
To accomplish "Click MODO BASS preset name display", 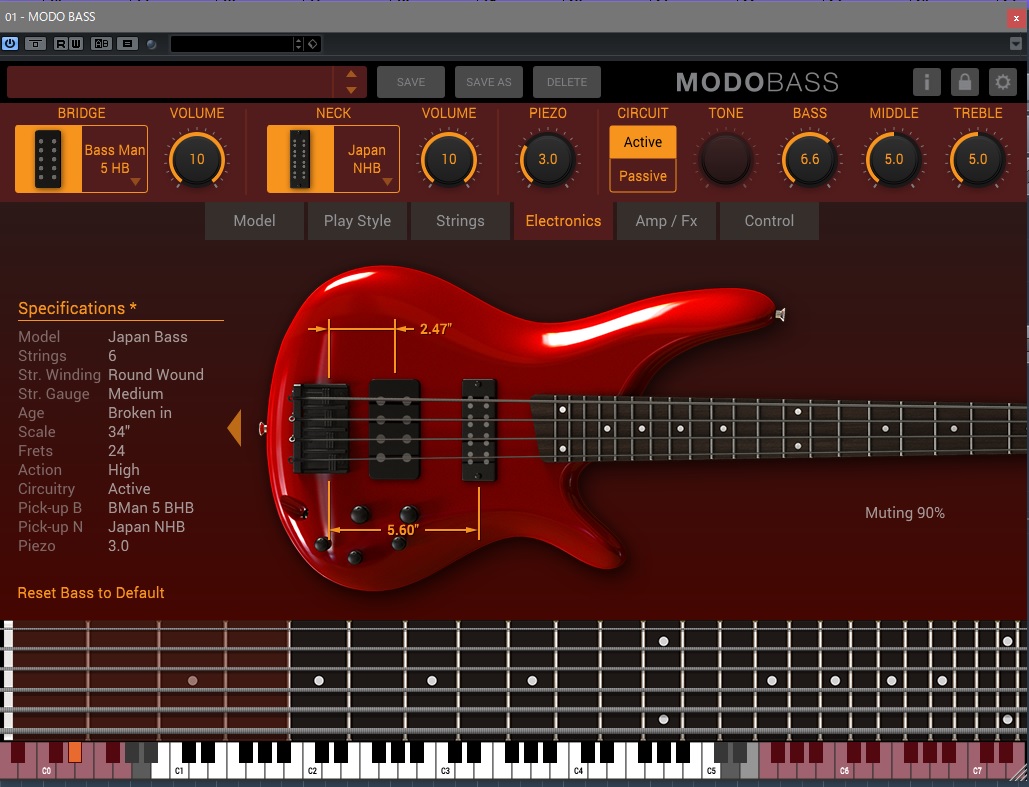I will click(x=169, y=82).
